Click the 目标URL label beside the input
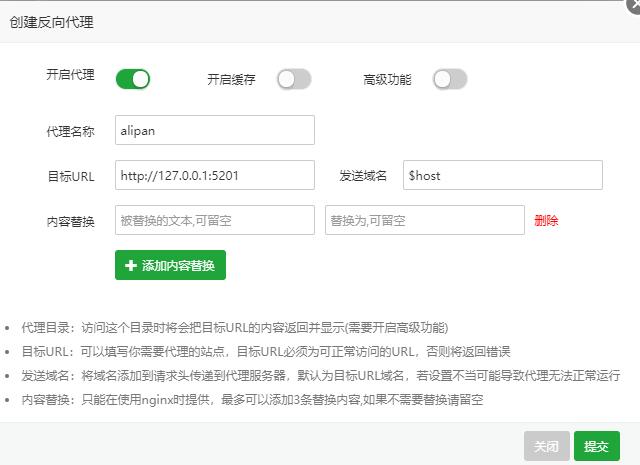 pos(70,176)
